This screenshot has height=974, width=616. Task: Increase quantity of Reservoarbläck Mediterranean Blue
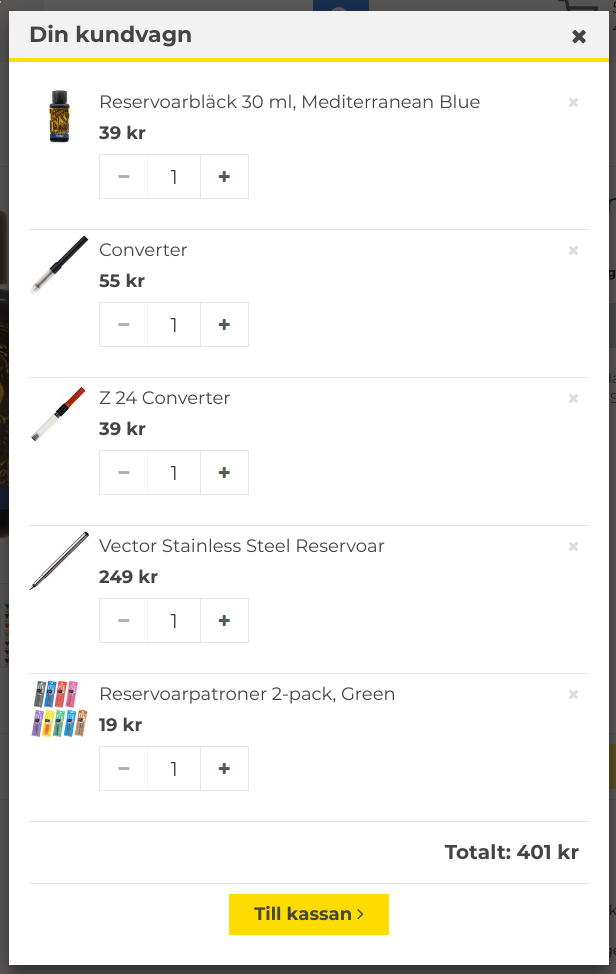[x=224, y=177]
